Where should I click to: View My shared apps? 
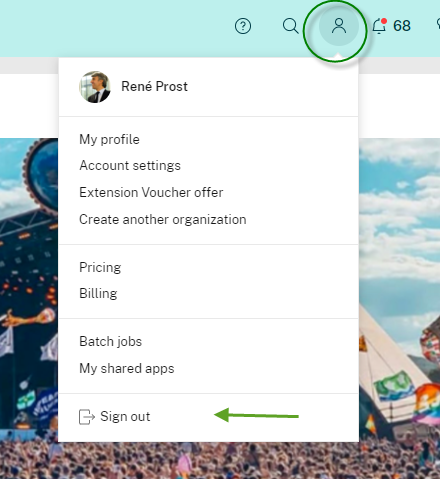127,368
